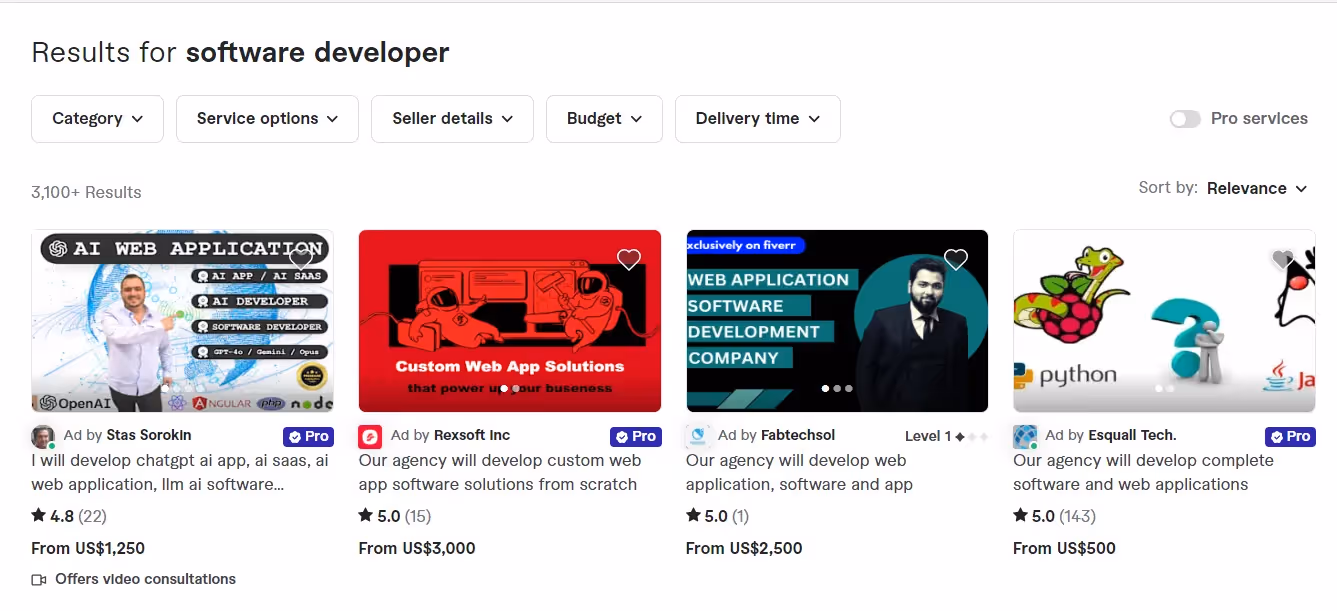1337x611 pixels.
Task: Click the Esquall thumbnail carousel dots
Action: tap(1164, 388)
